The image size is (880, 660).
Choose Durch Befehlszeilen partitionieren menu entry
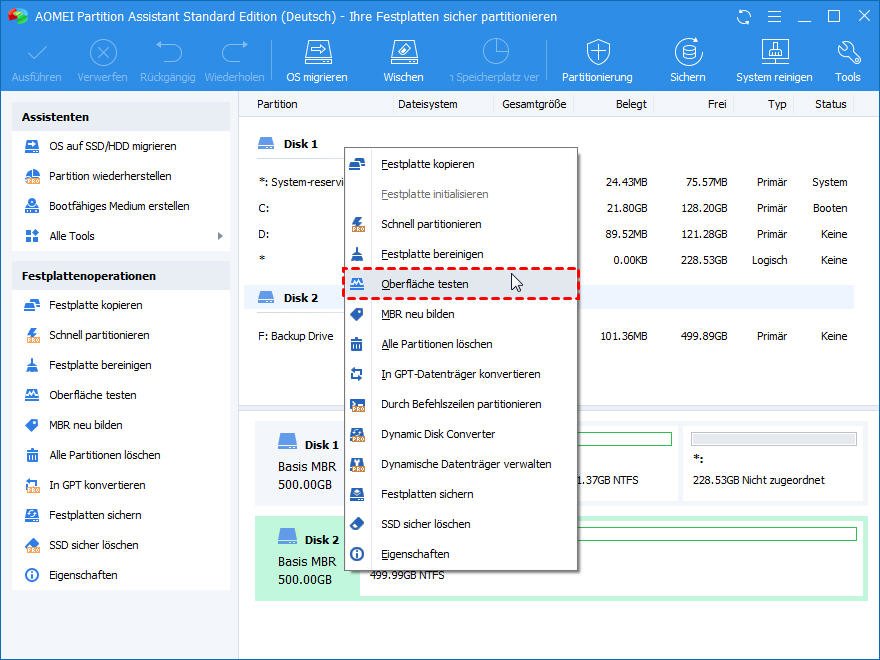pyautogui.click(x=461, y=404)
